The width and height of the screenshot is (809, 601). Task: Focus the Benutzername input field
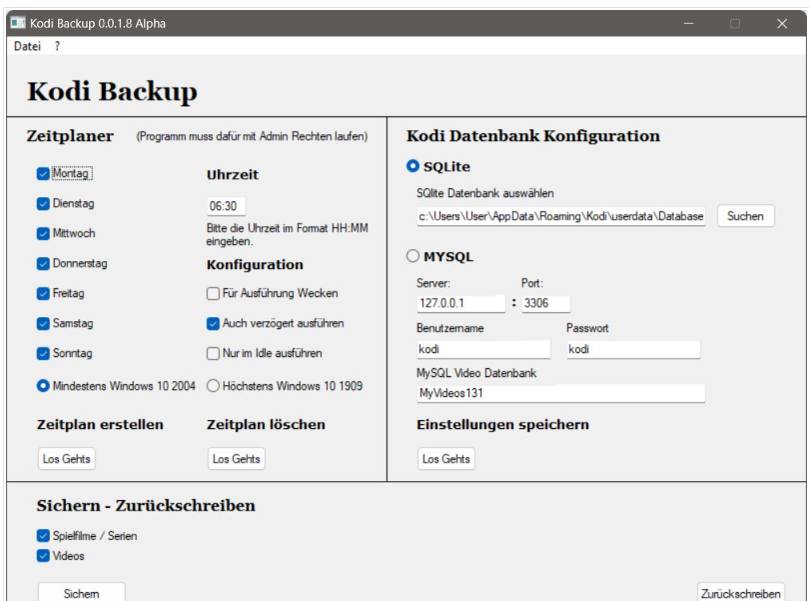coord(483,349)
